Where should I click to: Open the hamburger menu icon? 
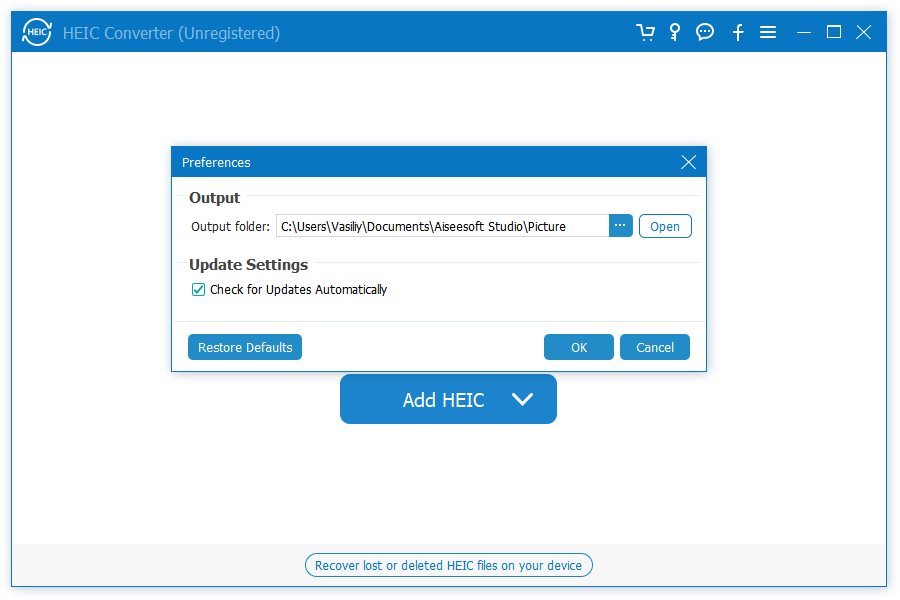768,32
